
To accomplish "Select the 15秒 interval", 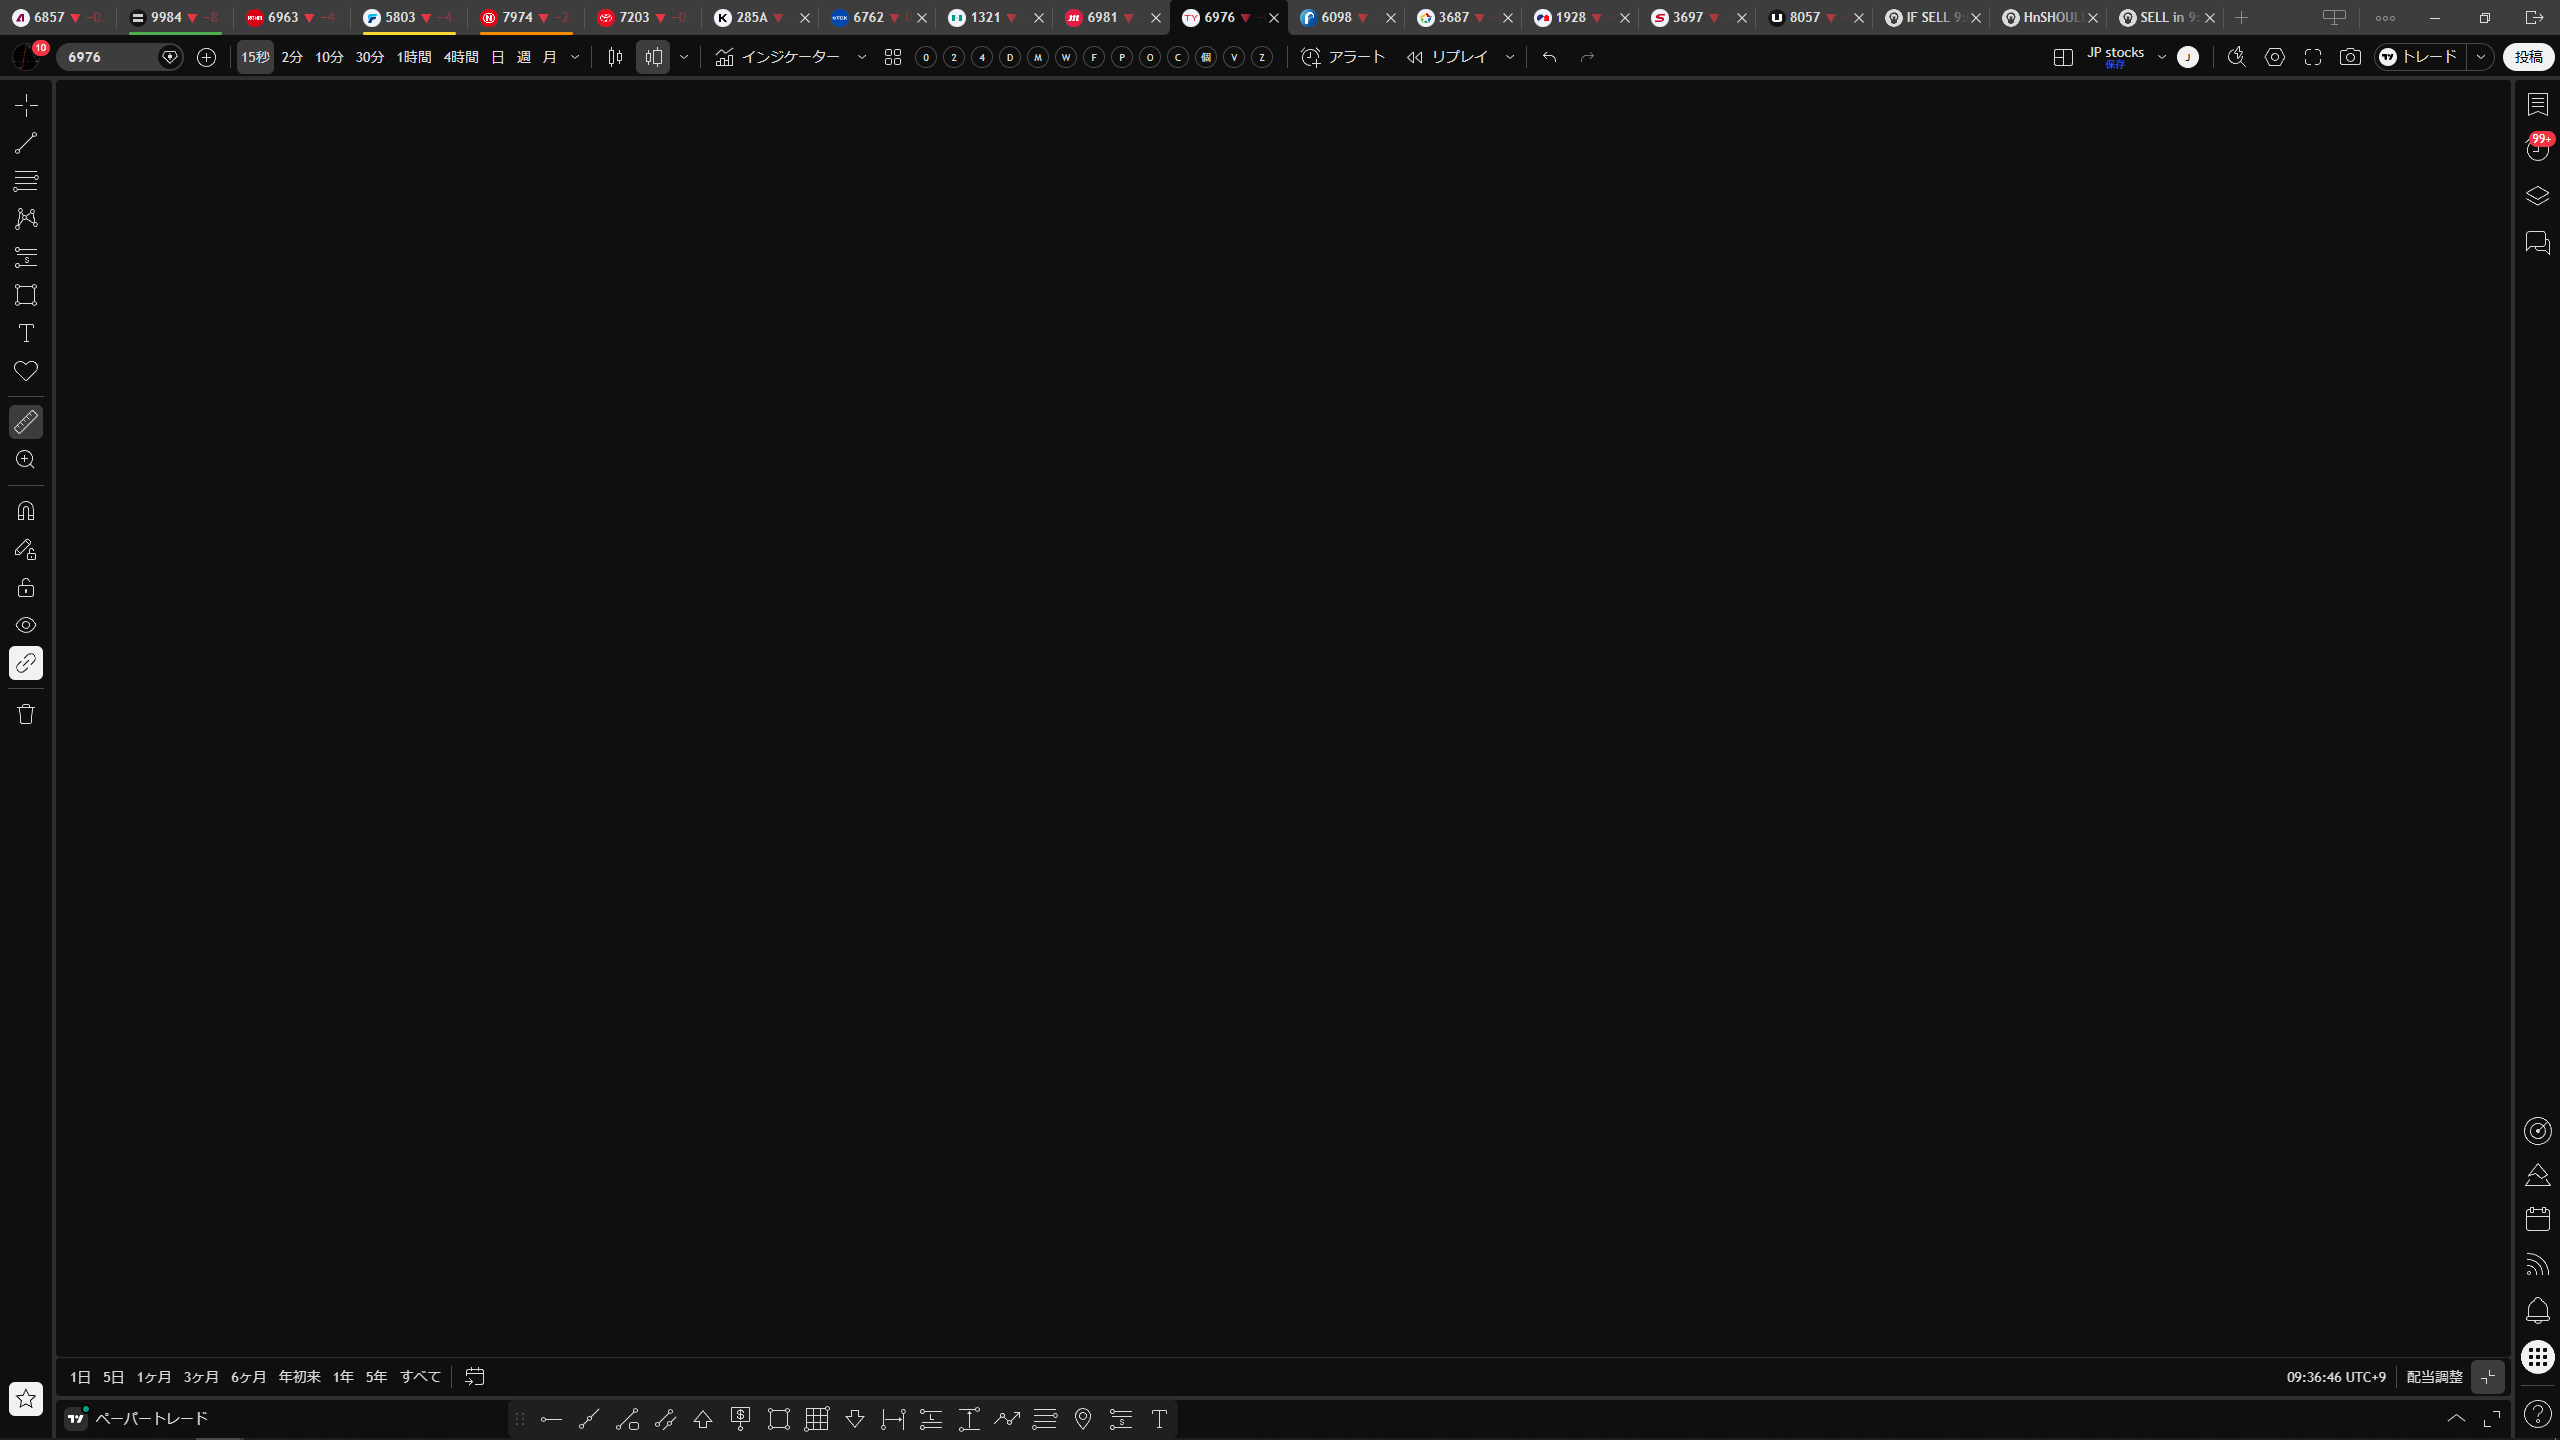I will pos(255,57).
